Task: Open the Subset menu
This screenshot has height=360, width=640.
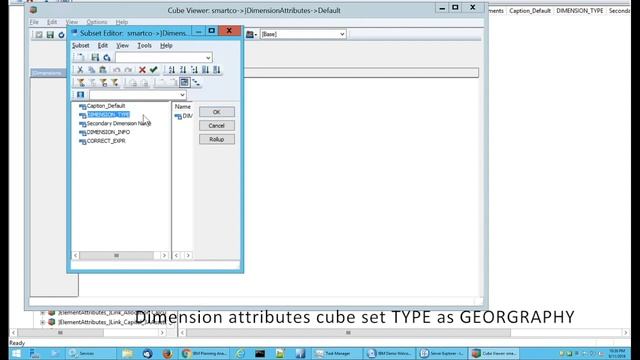Action: pos(81,45)
